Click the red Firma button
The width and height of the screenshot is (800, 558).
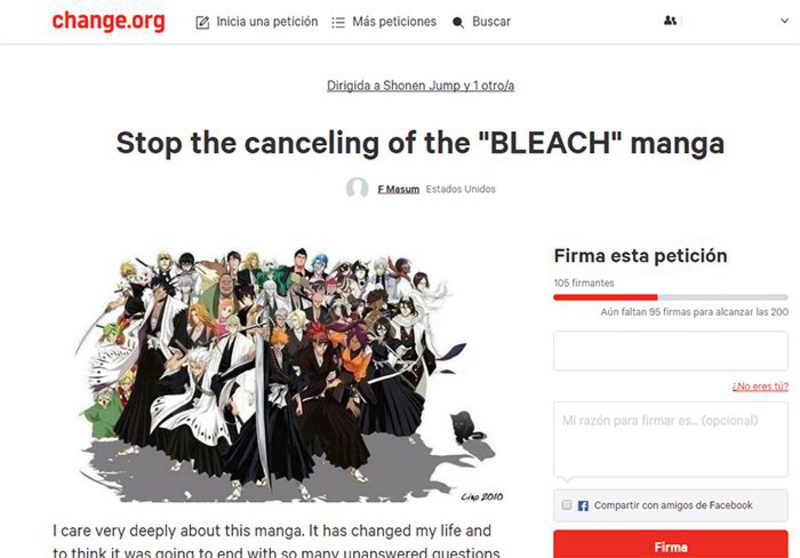[670, 544]
